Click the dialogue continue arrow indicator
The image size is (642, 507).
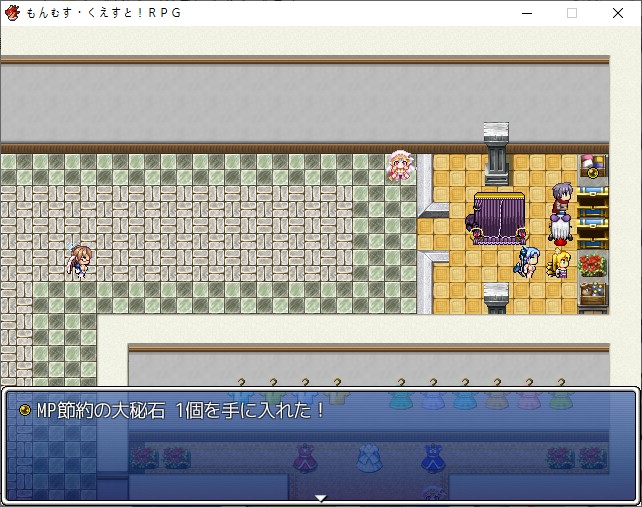tap(321, 498)
